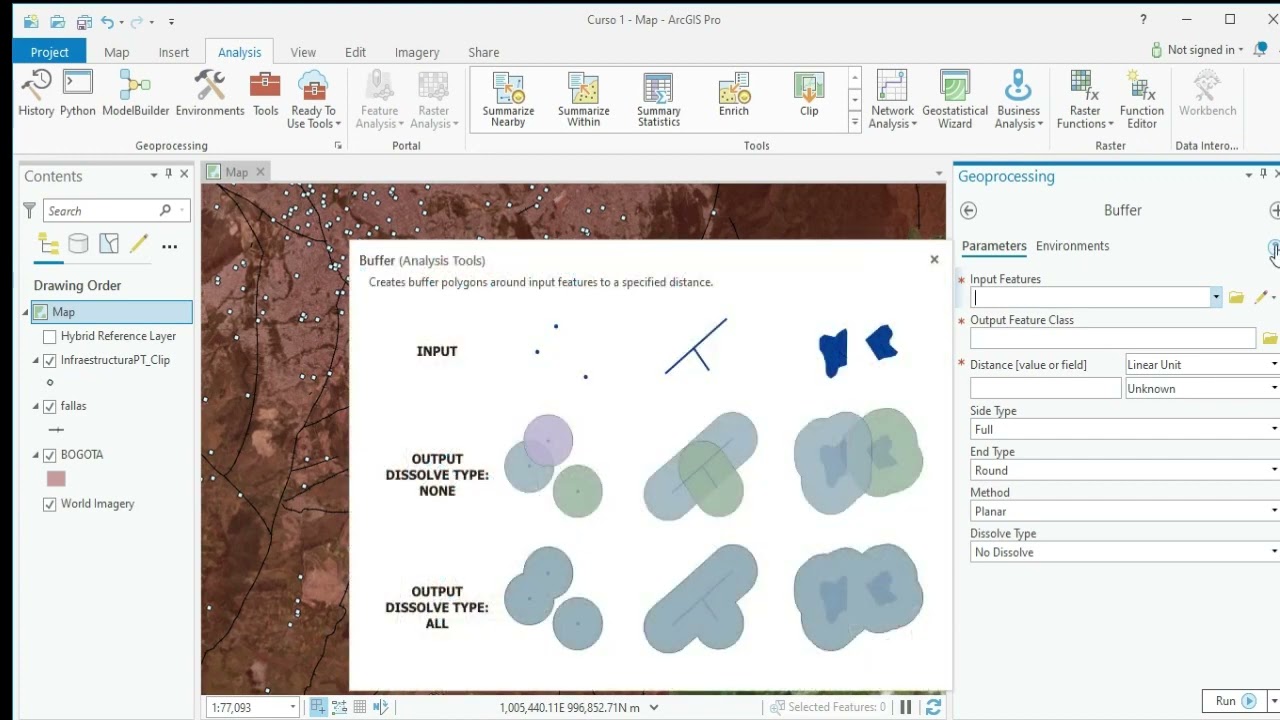
Task: Launch Geostatistical Wizard
Action: tap(955, 100)
